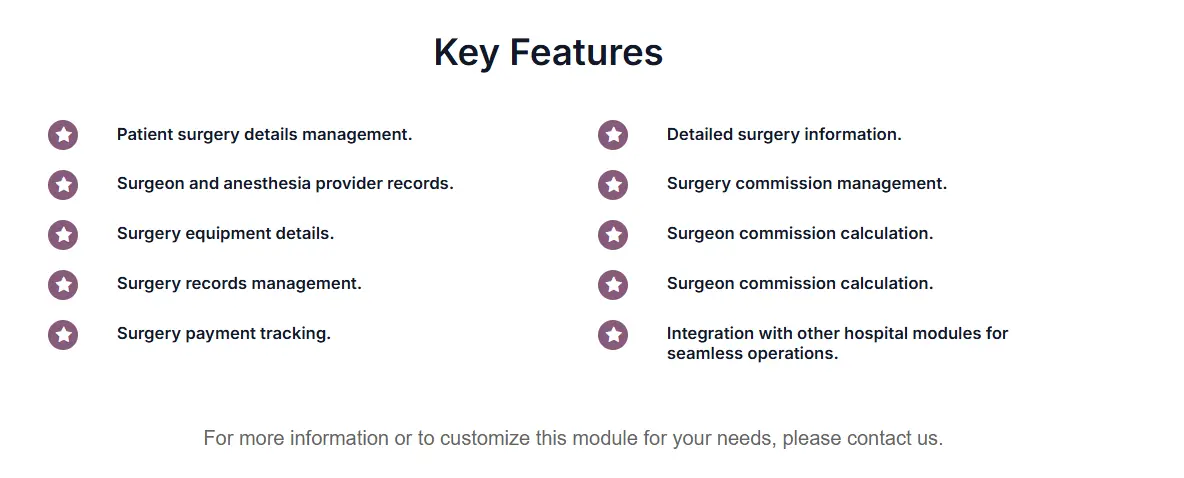The height and width of the screenshot is (478, 1184).
Task: Click the Surgery payment tracking text
Action: tap(224, 334)
